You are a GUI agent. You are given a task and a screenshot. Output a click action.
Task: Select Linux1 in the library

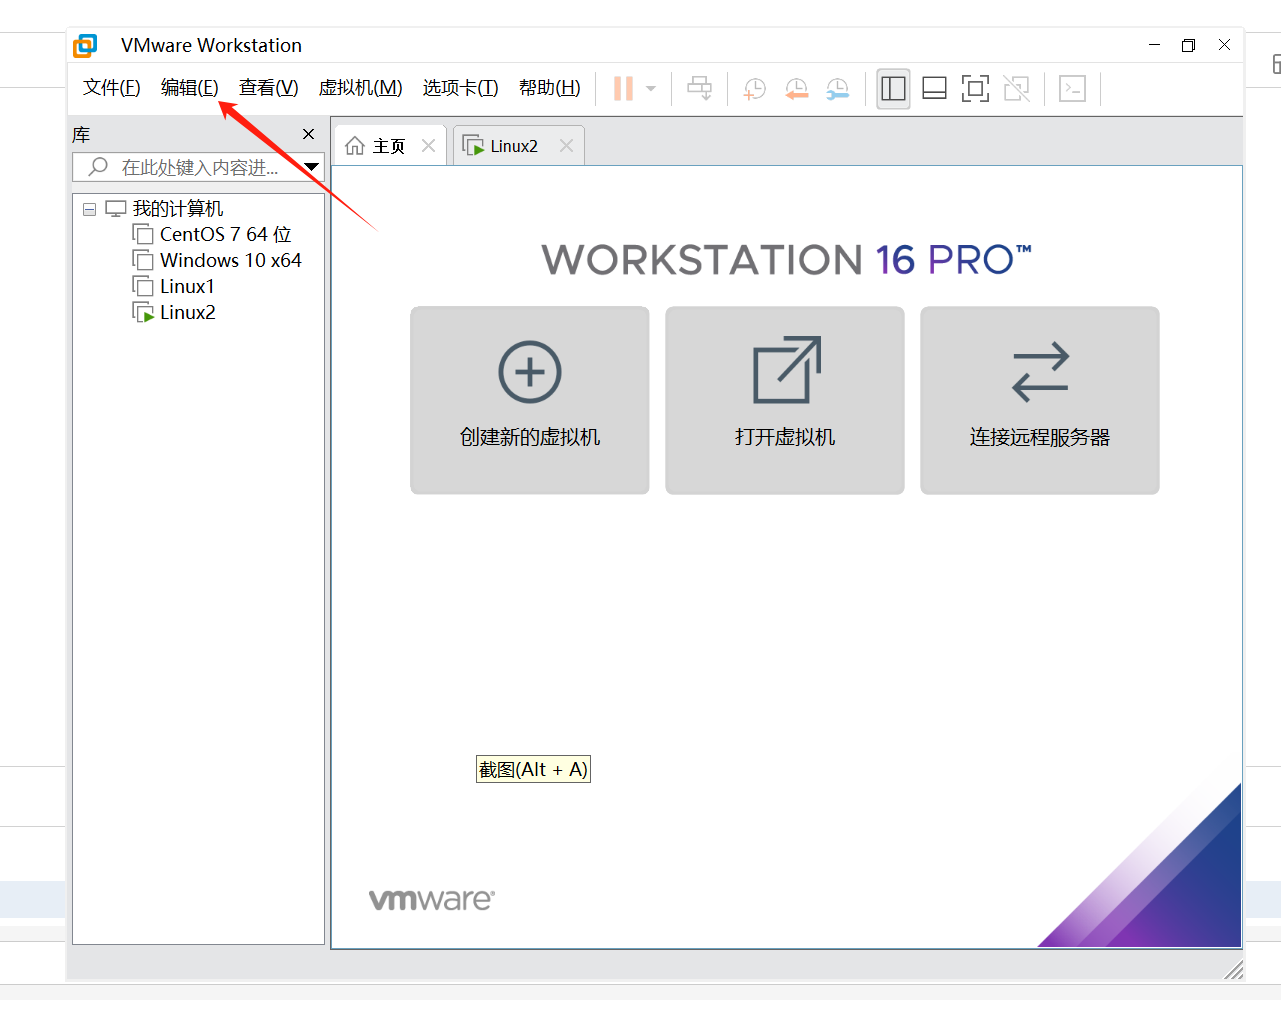point(187,286)
